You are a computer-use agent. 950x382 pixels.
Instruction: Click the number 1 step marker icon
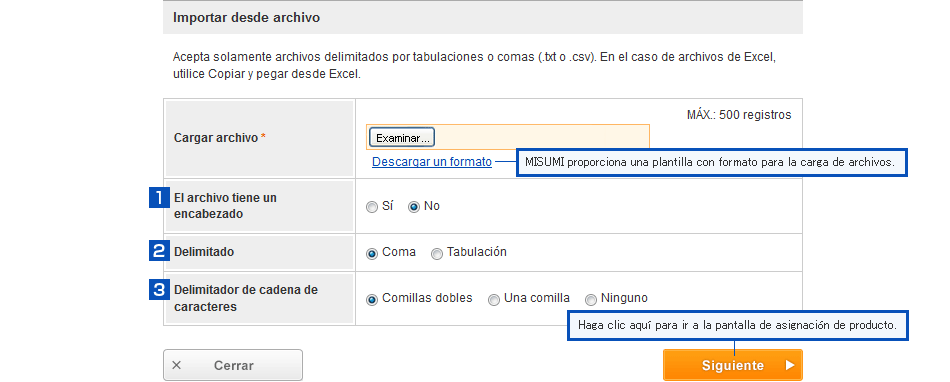click(x=159, y=197)
